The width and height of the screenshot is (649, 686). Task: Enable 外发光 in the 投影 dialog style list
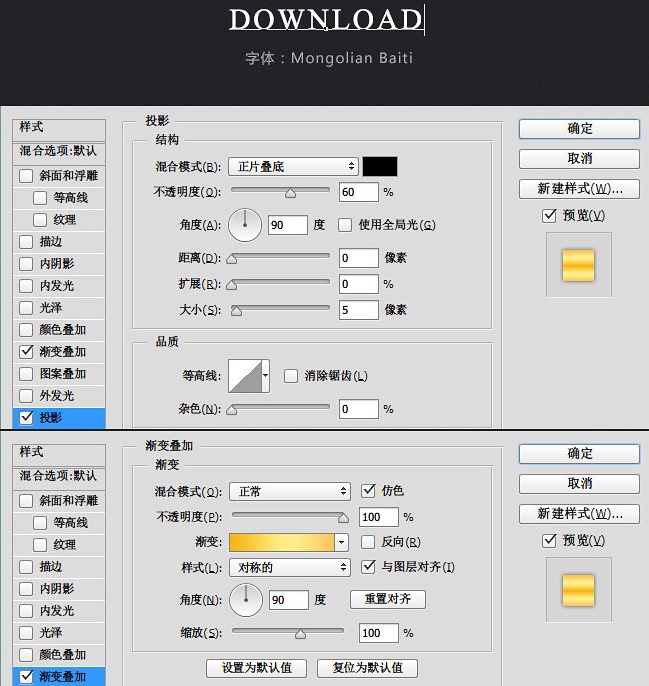click(26, 396)
